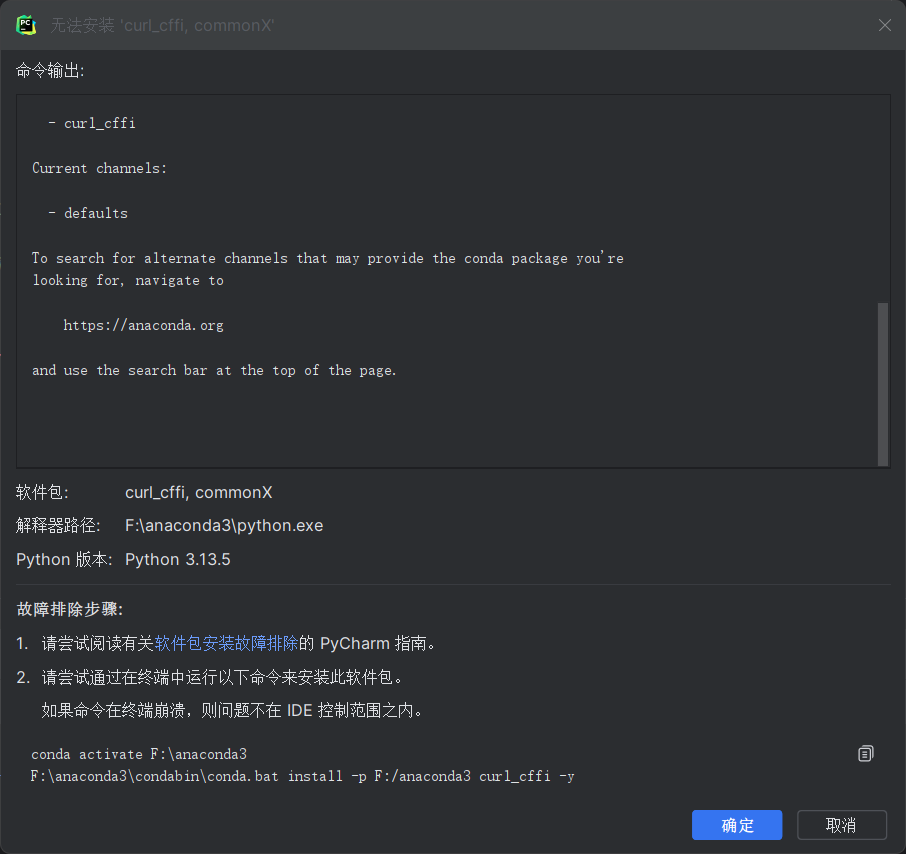906x854 pixels.
Task: Click the dialog title 无法安装 'curl_cffi, commonX'
Action: click(162, 25)
